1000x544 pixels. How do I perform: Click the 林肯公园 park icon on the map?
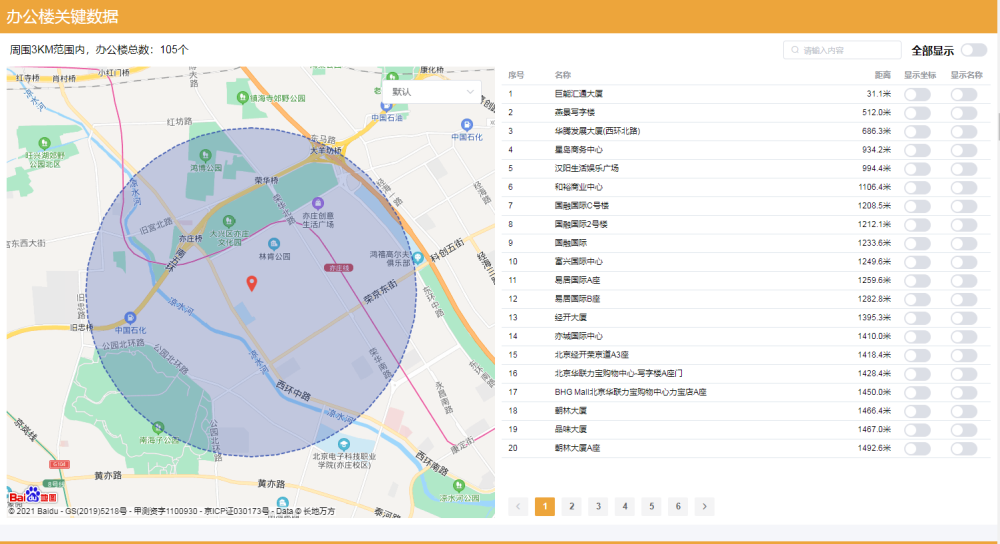(x=274, y=244)
